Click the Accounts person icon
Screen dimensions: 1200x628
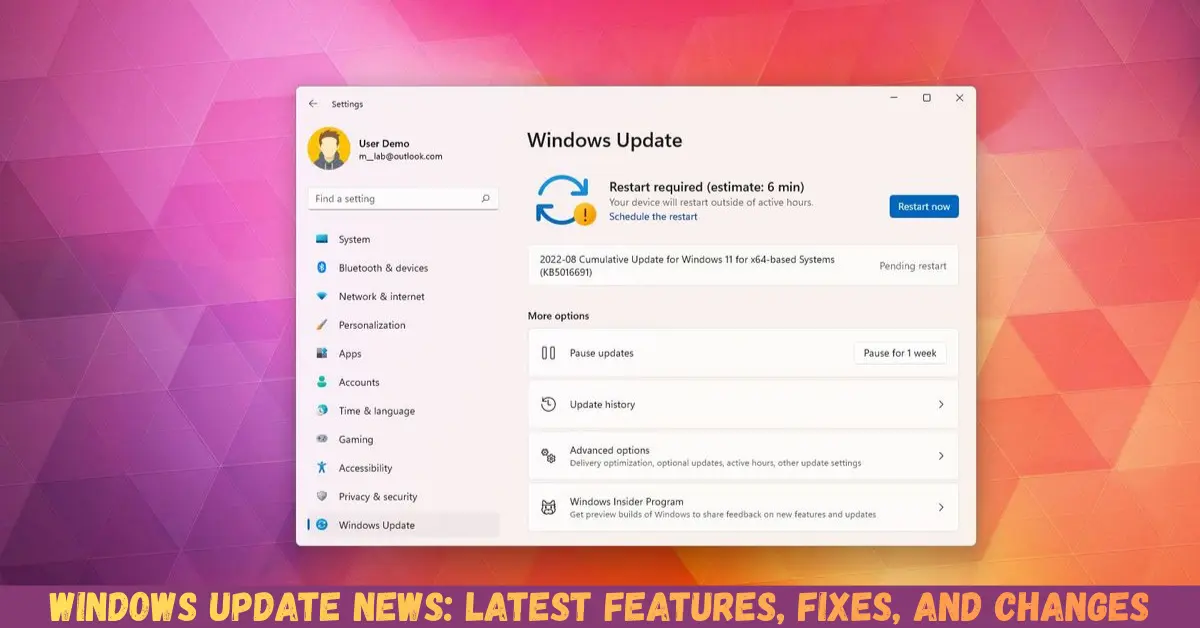tap(322, 382)
